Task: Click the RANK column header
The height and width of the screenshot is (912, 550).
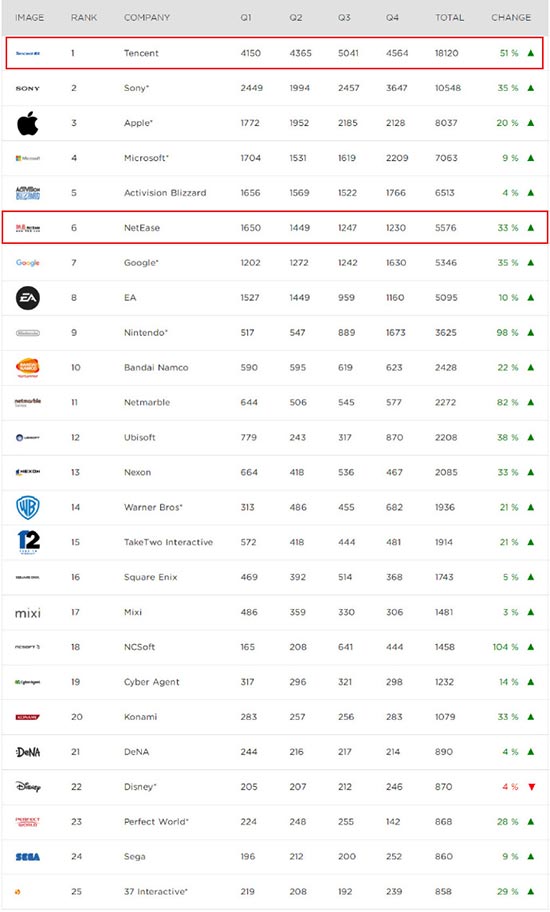Action: pyautogui.click(x=84, y=17)
